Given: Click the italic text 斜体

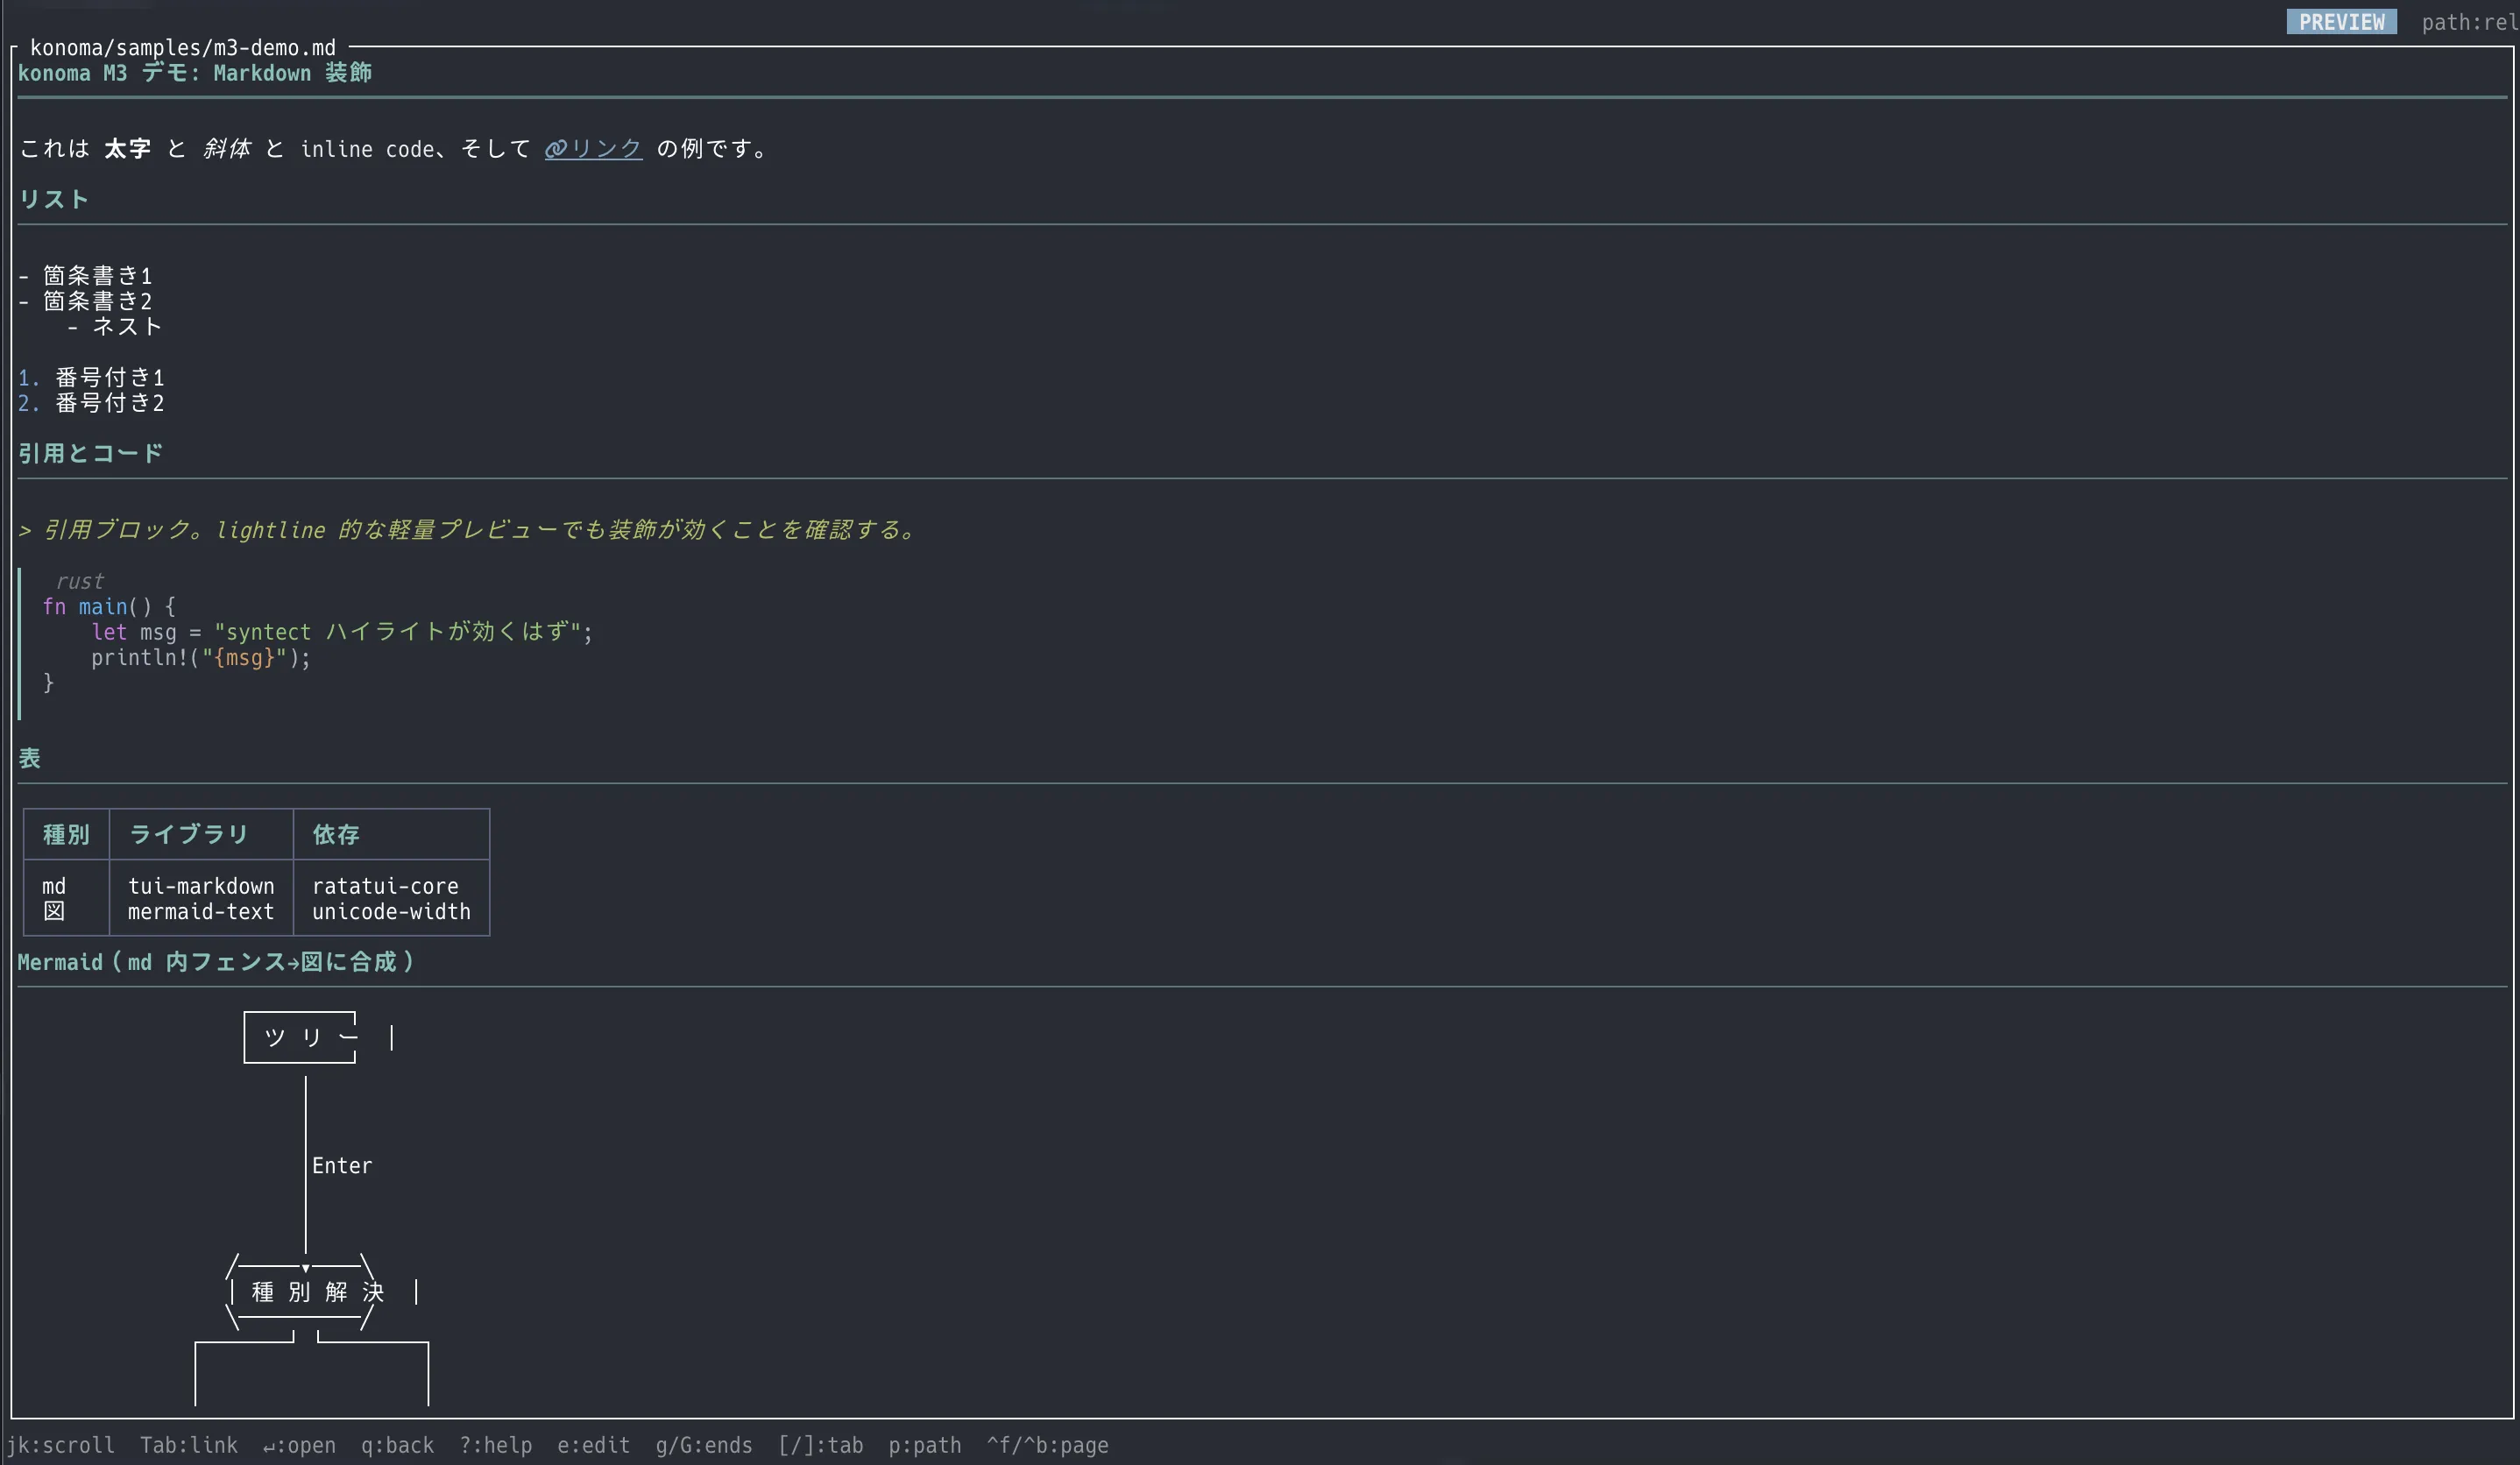Looking at the screenshot, I should (x=226, y=149).
